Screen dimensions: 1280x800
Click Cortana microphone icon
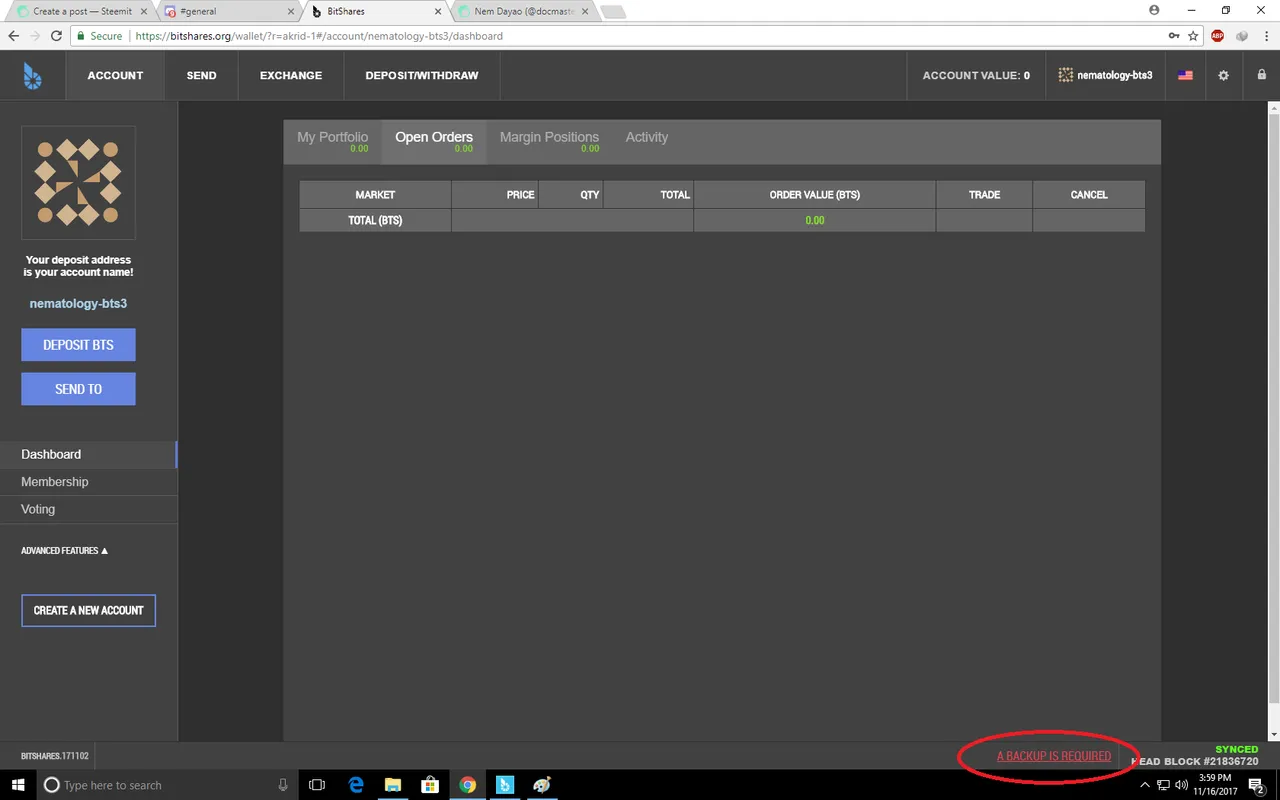[x=283, y=785]
